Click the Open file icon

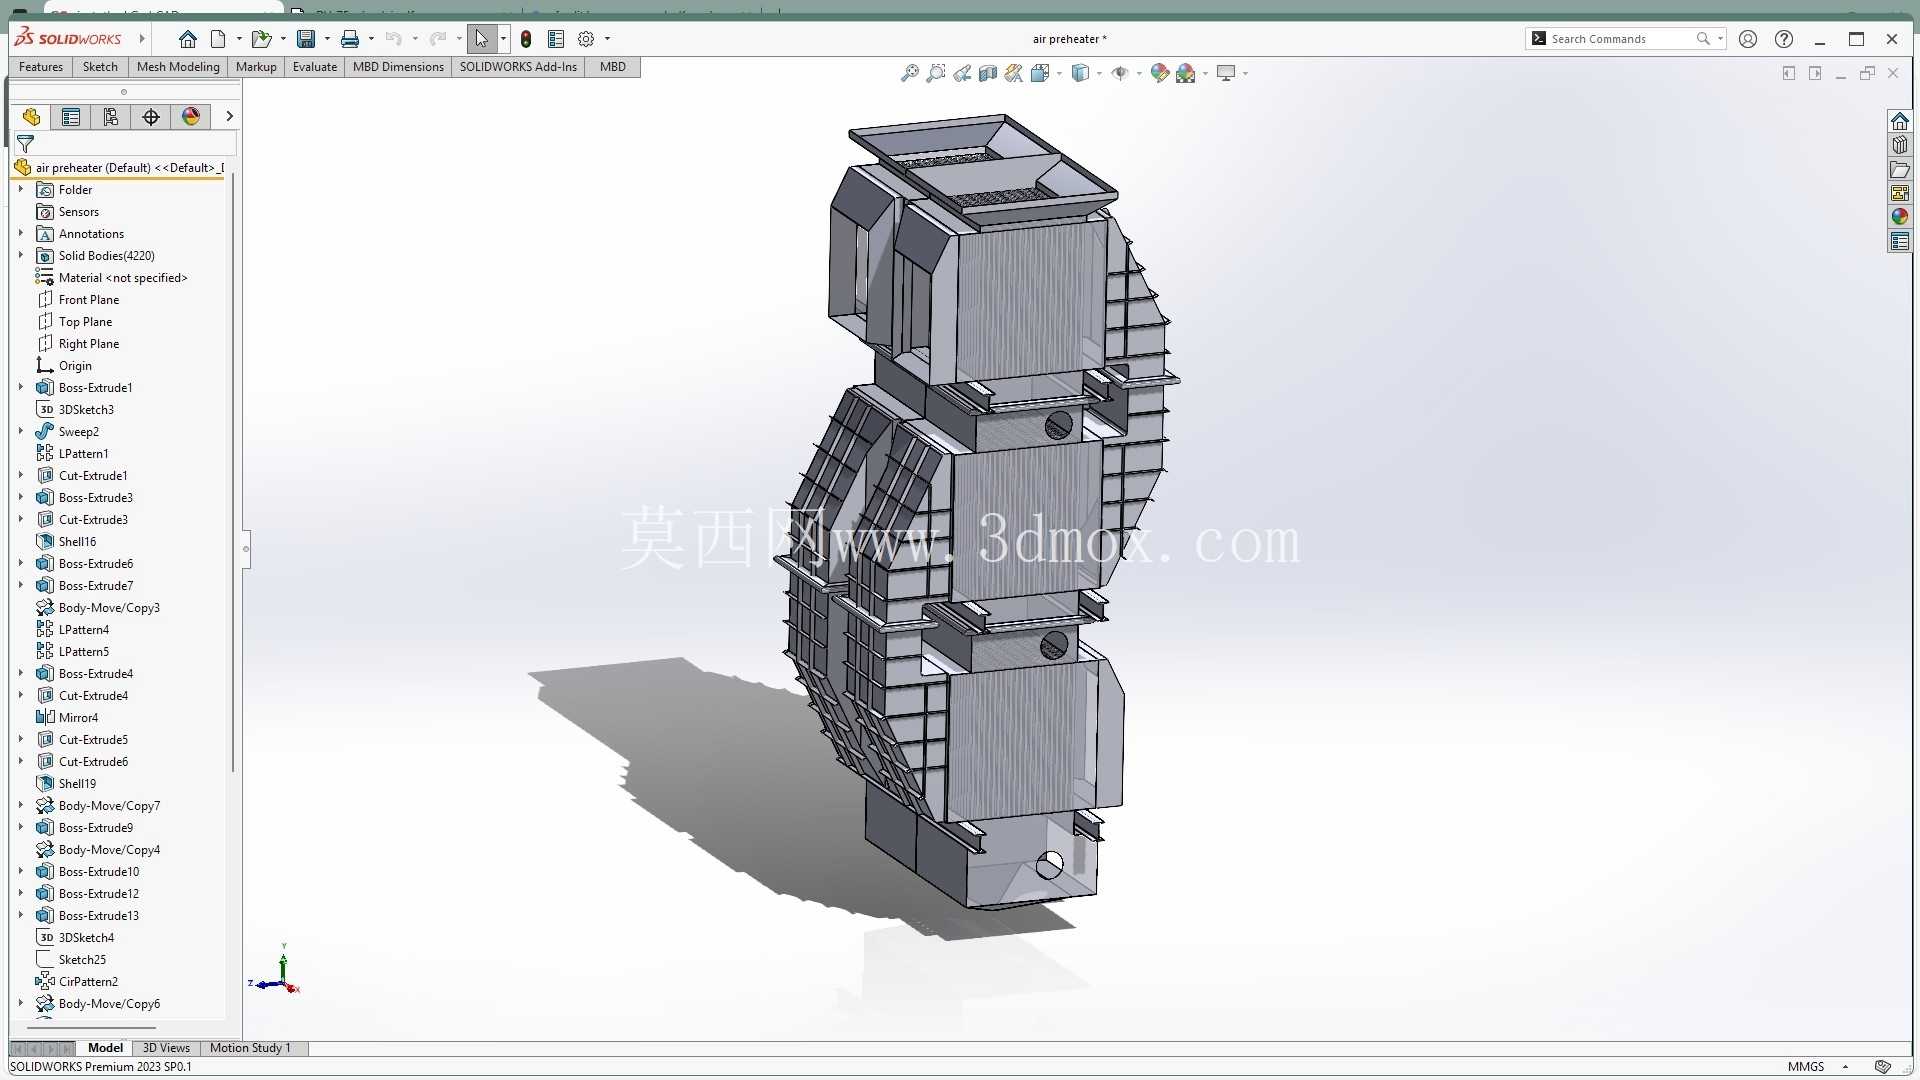coord(261,39)
